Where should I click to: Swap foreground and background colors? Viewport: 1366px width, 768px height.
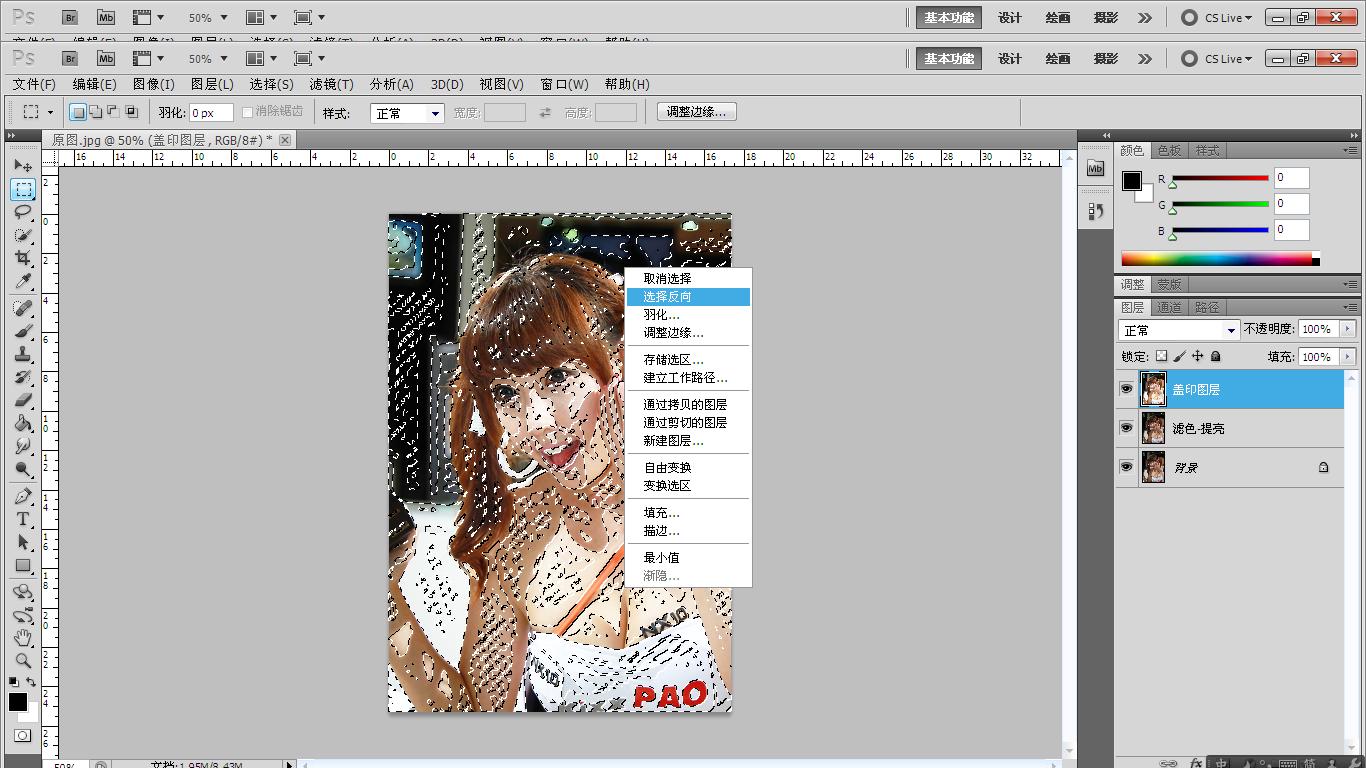pyautogui.click(x=31, y=682)
